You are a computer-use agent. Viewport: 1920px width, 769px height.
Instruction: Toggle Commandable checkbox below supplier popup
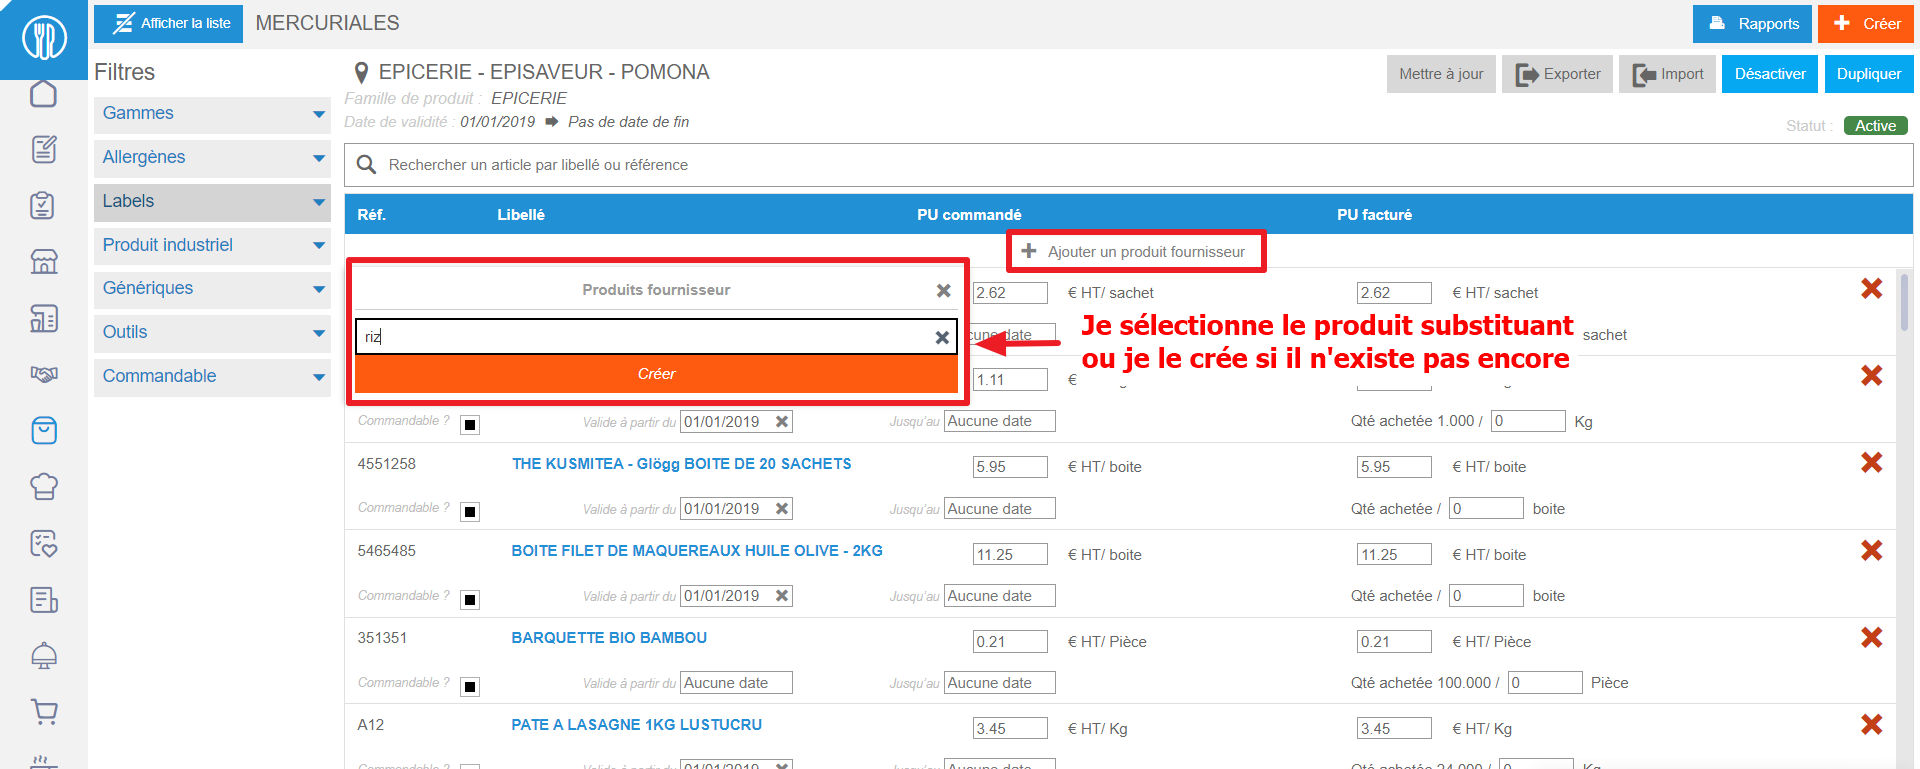470,425
